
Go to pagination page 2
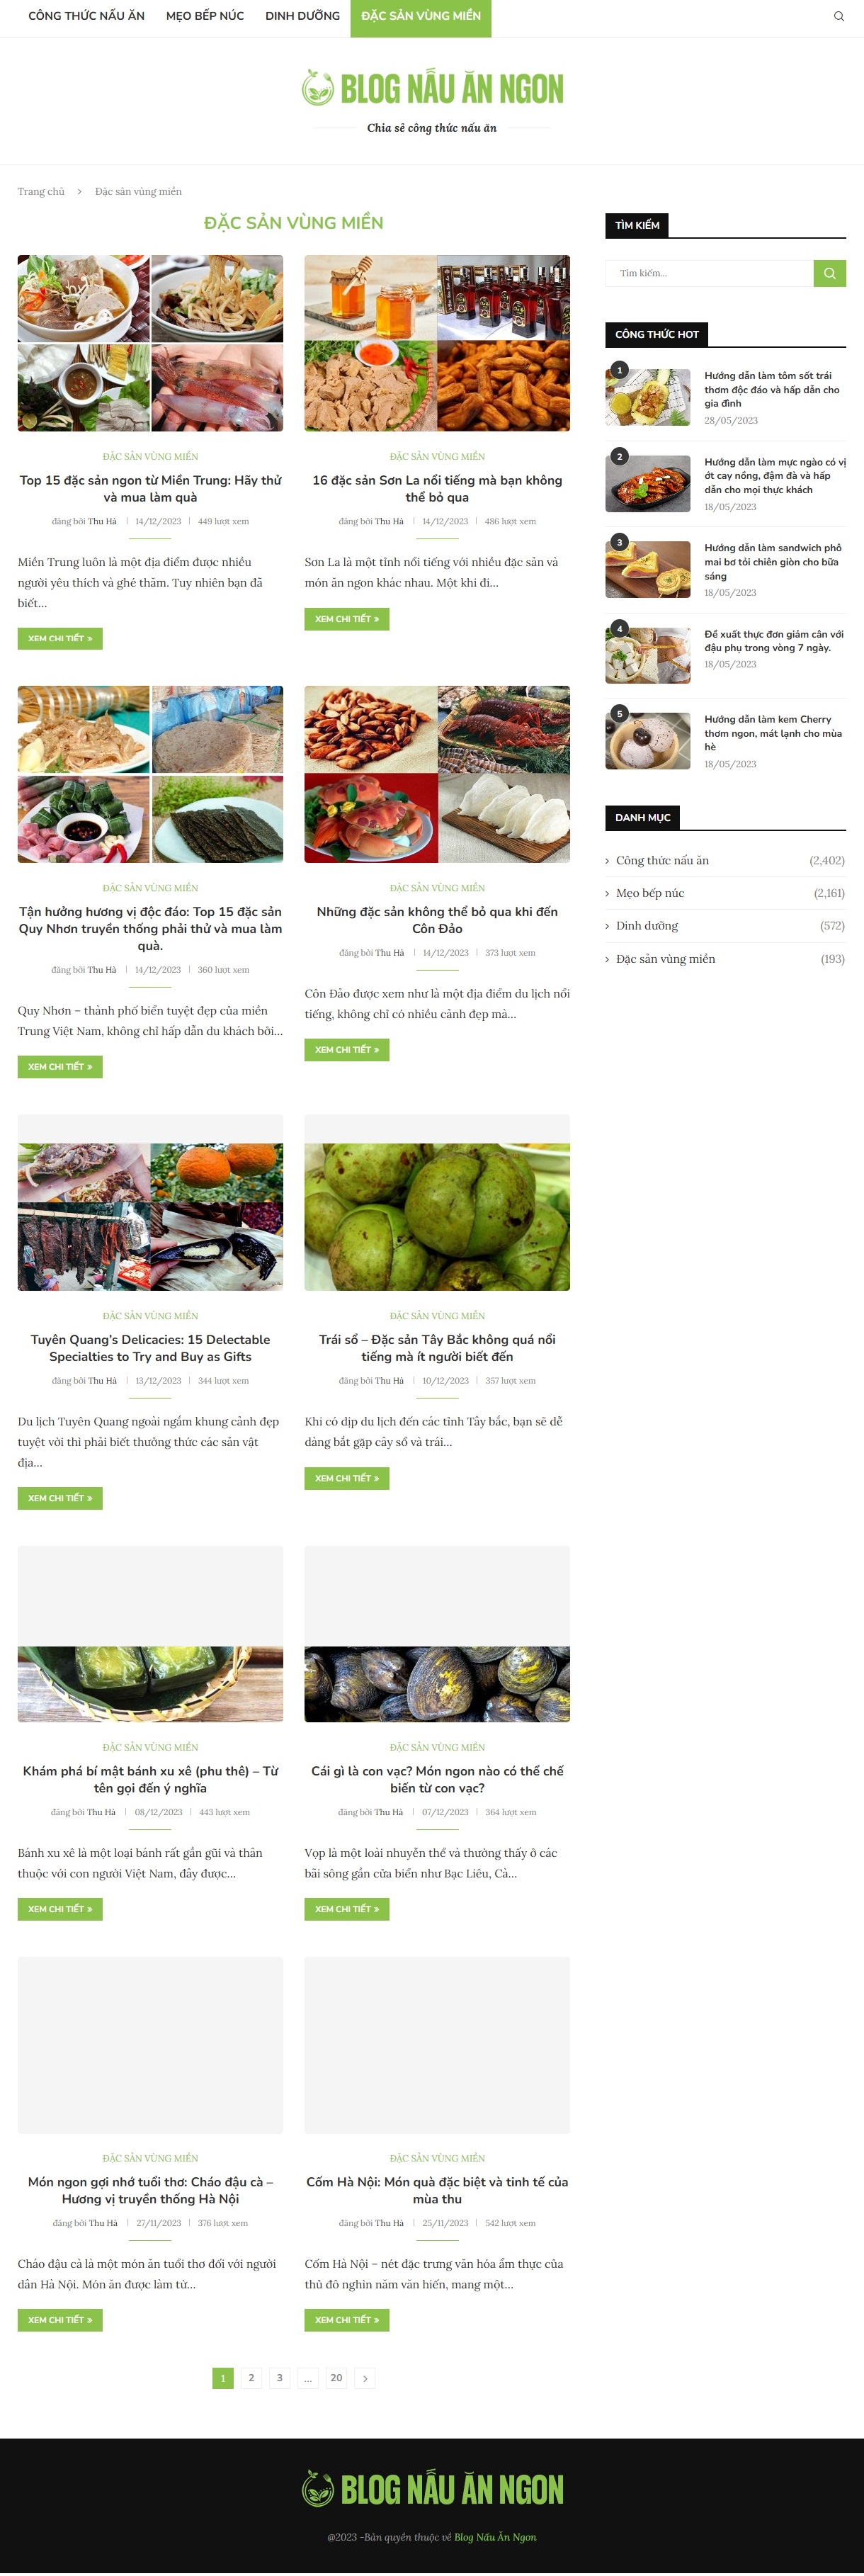pos(251,2378)
